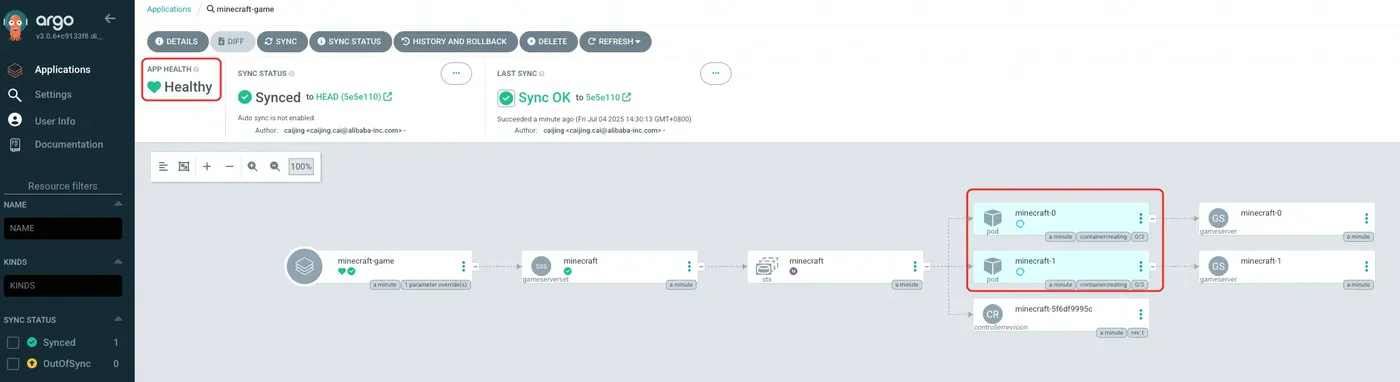1400x382 pixels.
Task: Open Applications in the sidebar
Action: pyautogui.click(x=62, y=70)
